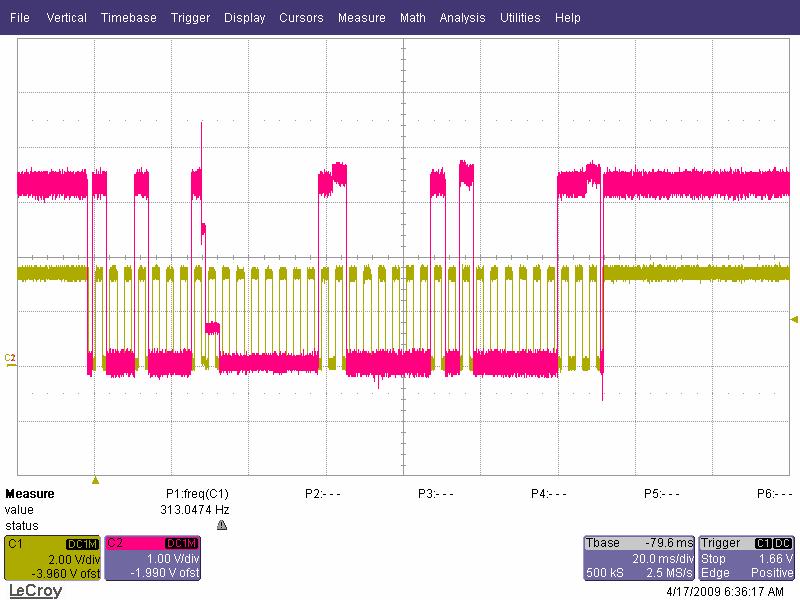Click the C2 channel descriptor box
800x600 pixels.
pos(153,558)
